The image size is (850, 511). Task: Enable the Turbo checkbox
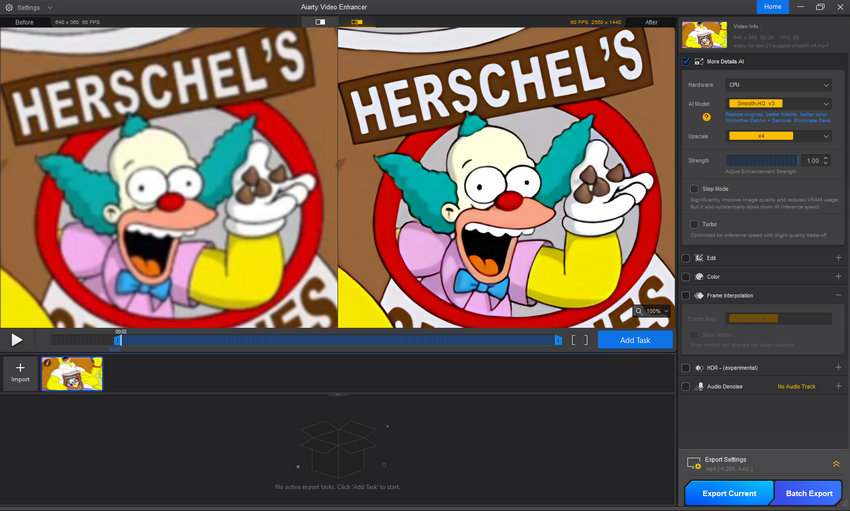tap(694, 224)
